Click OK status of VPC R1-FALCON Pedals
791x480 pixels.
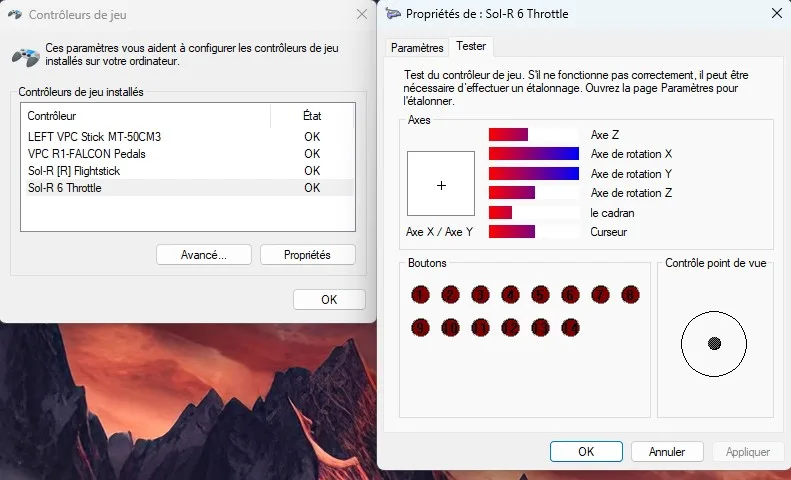point(312,154)
